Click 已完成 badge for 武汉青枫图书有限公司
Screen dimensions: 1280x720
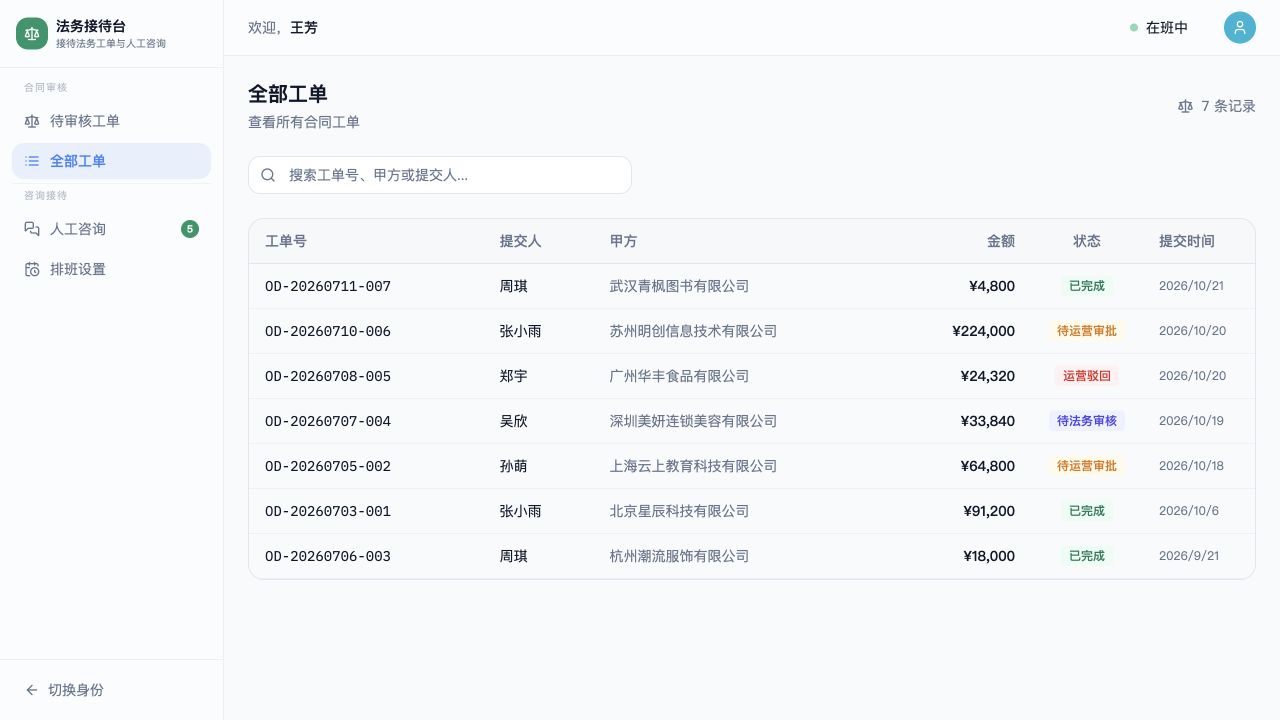tap(1087, 286)
